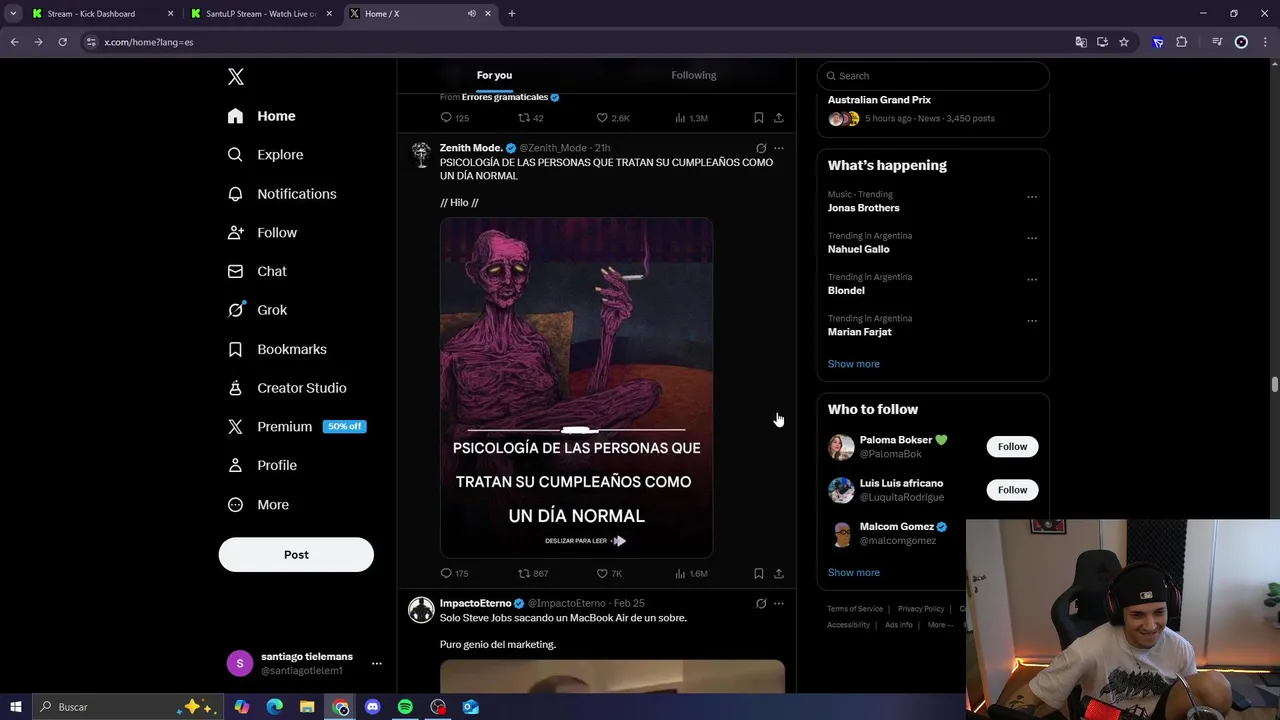
Task: Open a new browser tab
Action: pyautogui.click(x=512, y=14)
